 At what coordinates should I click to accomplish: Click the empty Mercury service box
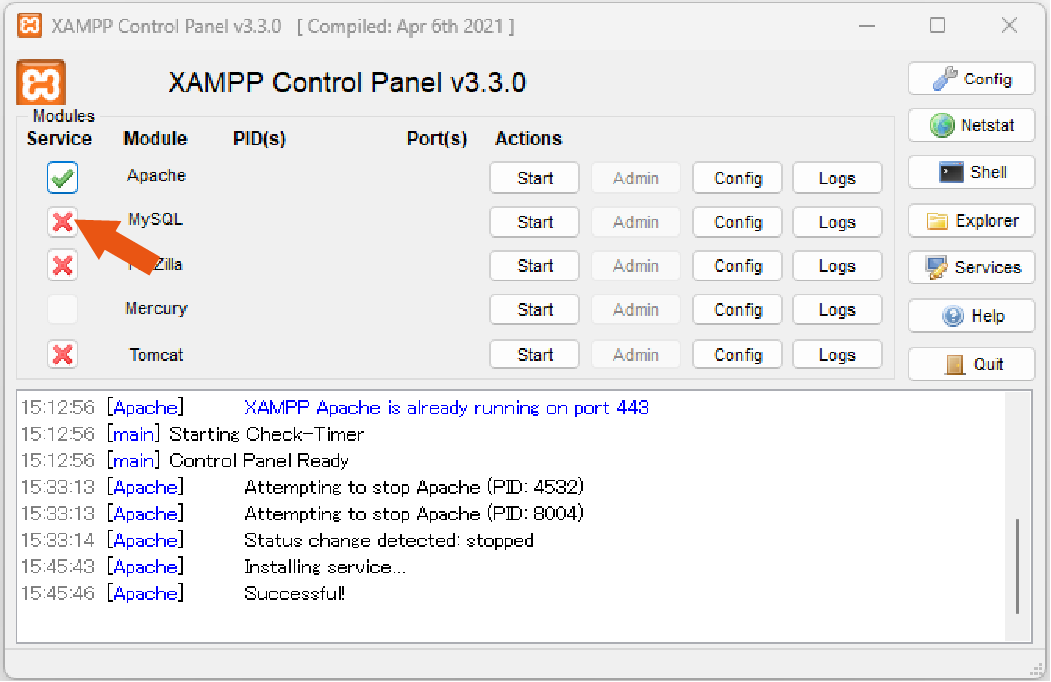pyautogui.click(x=62, y=310)
